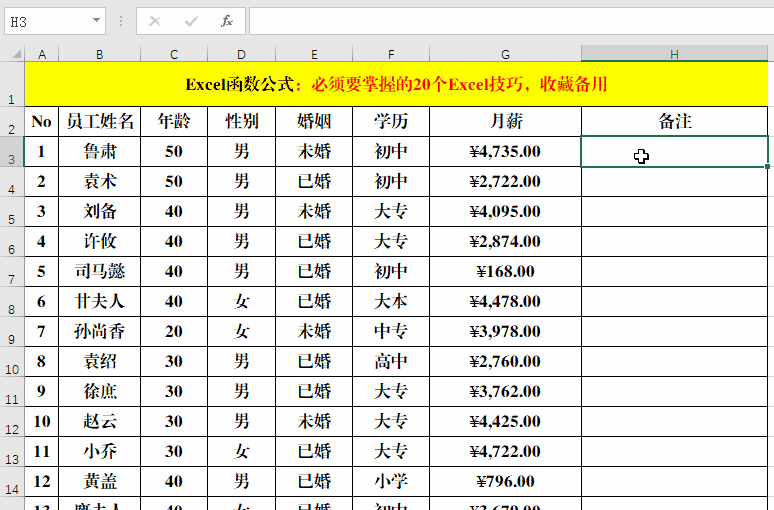Click the 年龄 header cell
774x510 pixels.
174,121
